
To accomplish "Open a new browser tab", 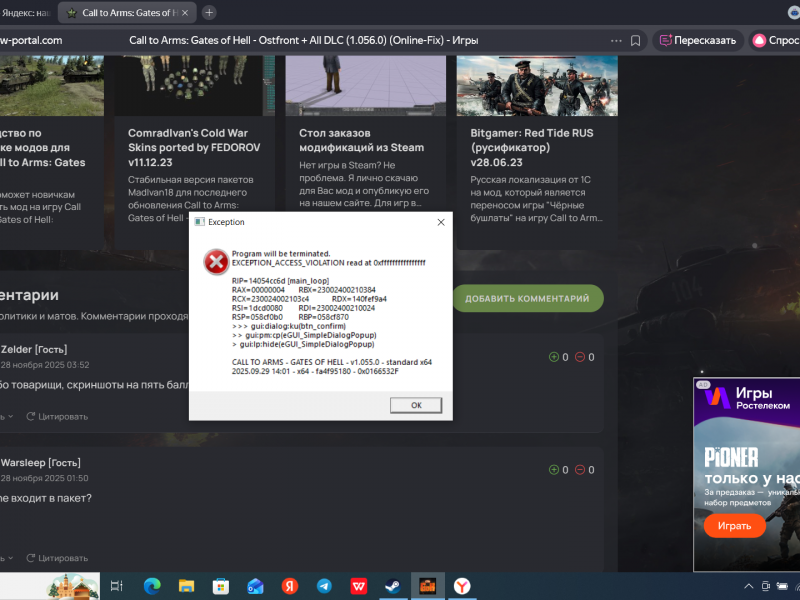I will coord(209,13).
